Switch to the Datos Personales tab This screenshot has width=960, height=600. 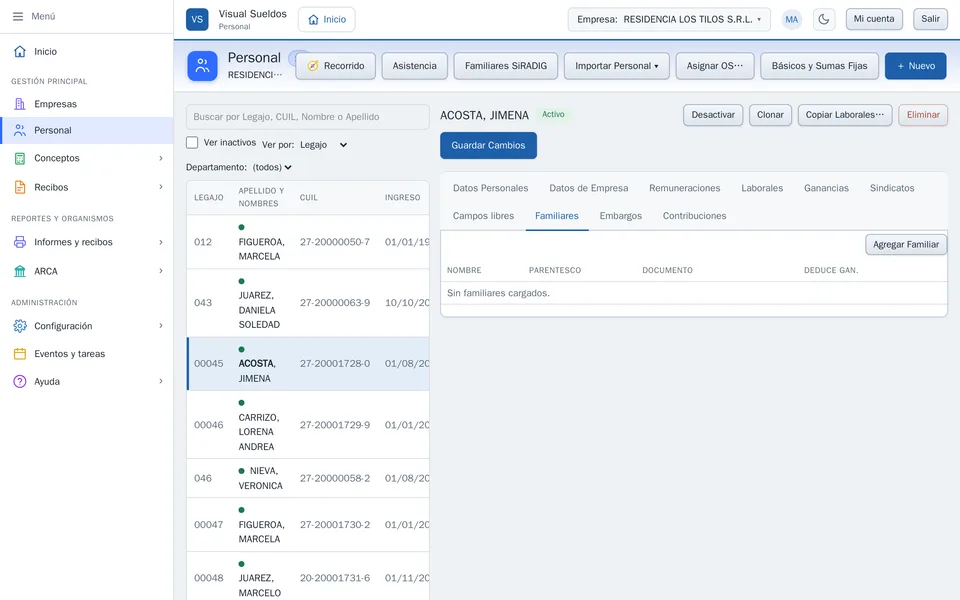tap(490, 188)
